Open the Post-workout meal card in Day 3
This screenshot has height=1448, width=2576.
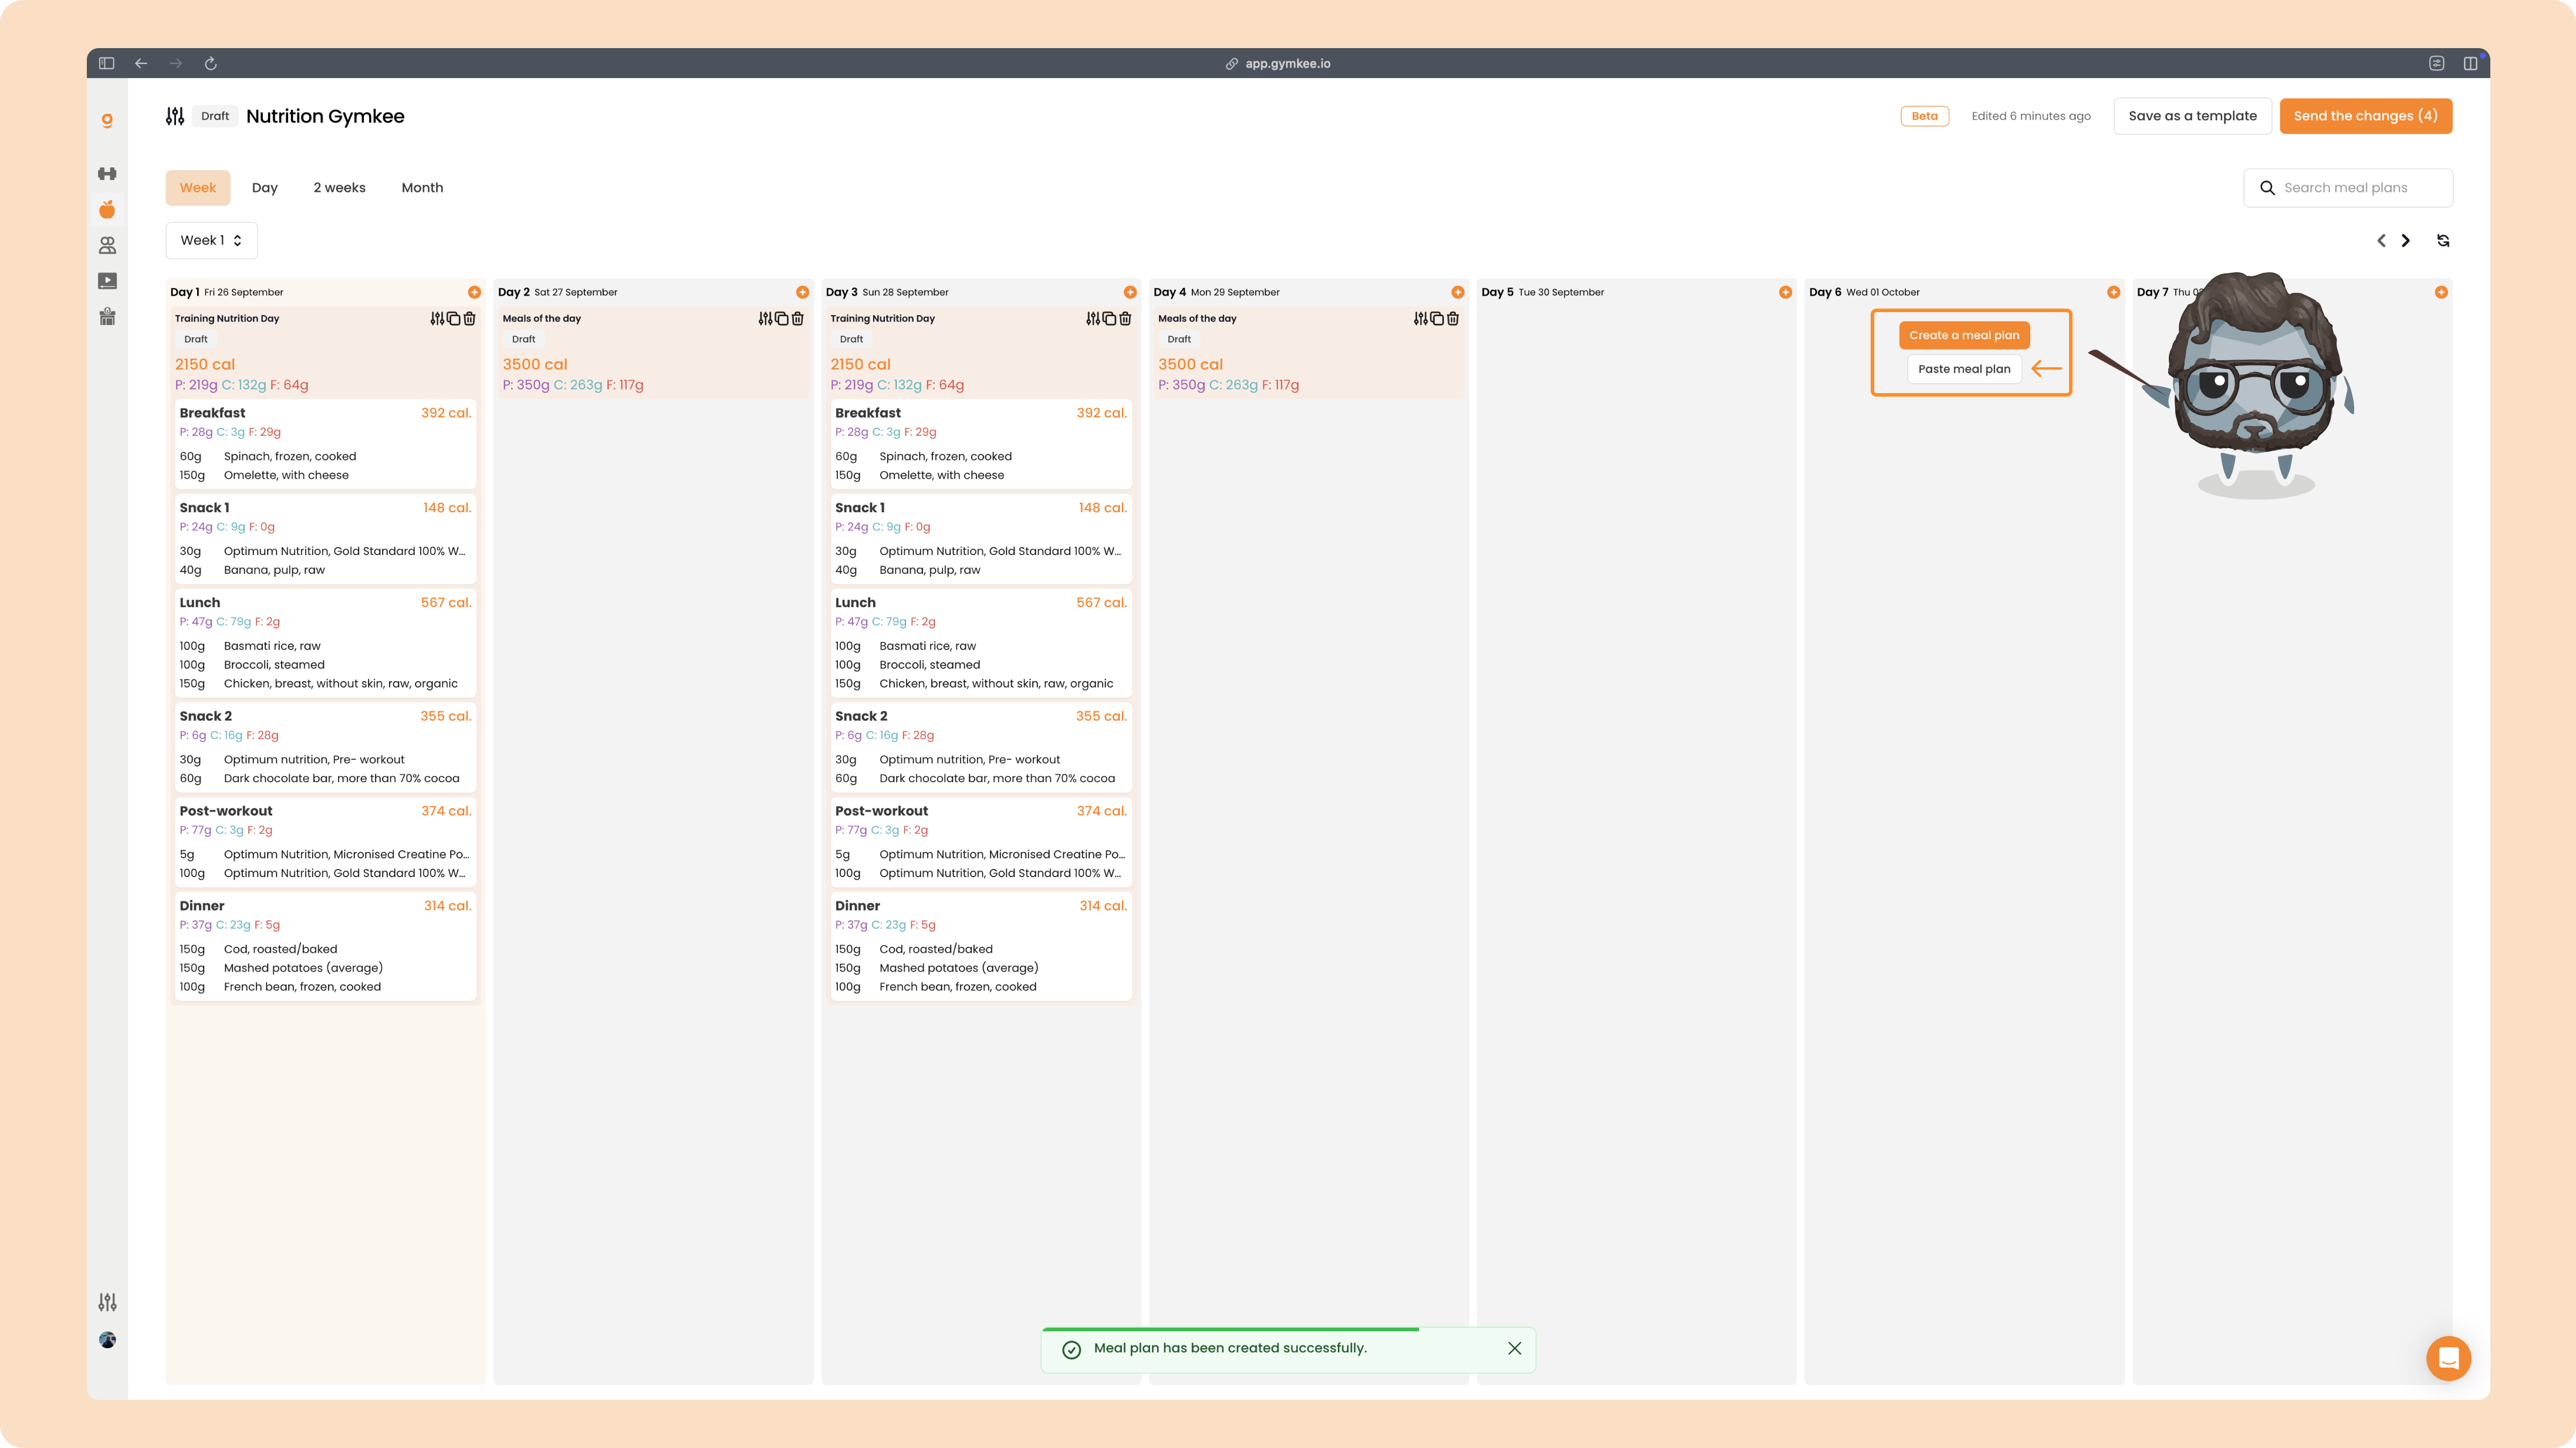tap(981, 842)
